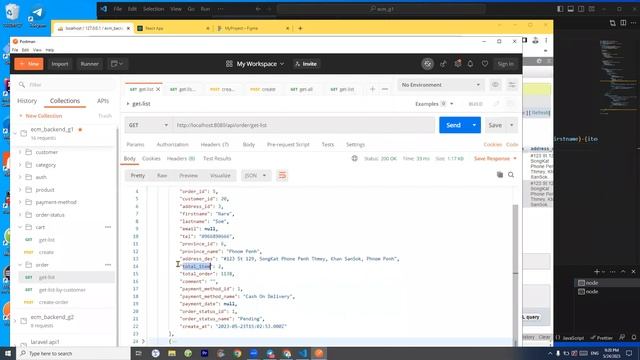
Task: Open the Save Response dropdown
Action: tap(495, 158)
